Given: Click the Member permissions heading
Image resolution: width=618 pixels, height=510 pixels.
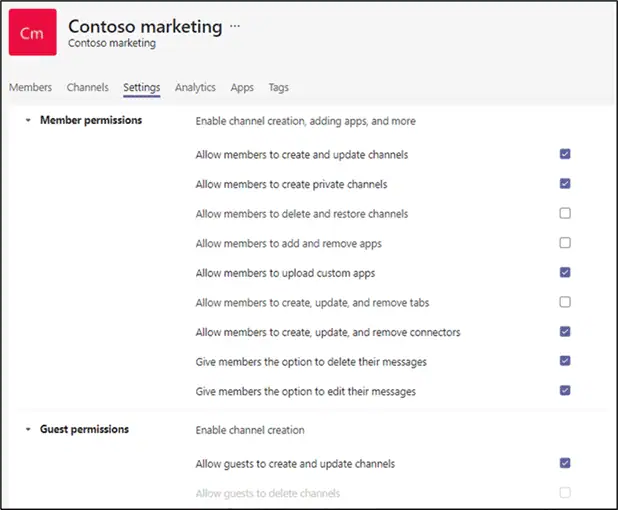Looking at the screenshot, I should (91, 120).
